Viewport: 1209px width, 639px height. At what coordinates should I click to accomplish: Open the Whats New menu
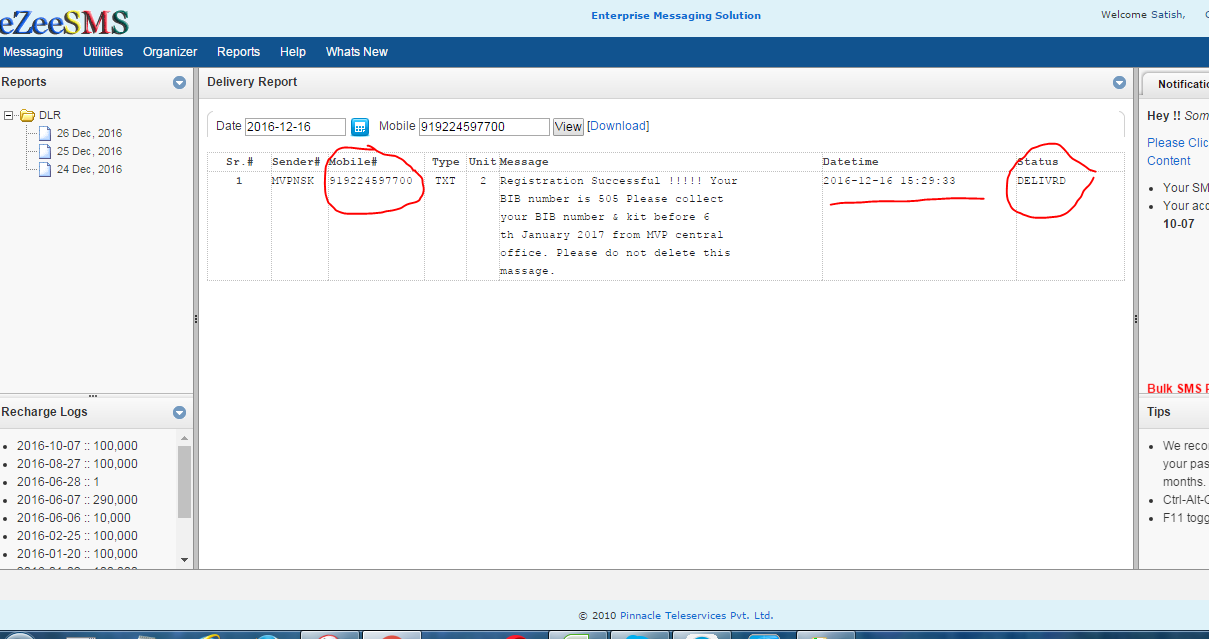357,52
